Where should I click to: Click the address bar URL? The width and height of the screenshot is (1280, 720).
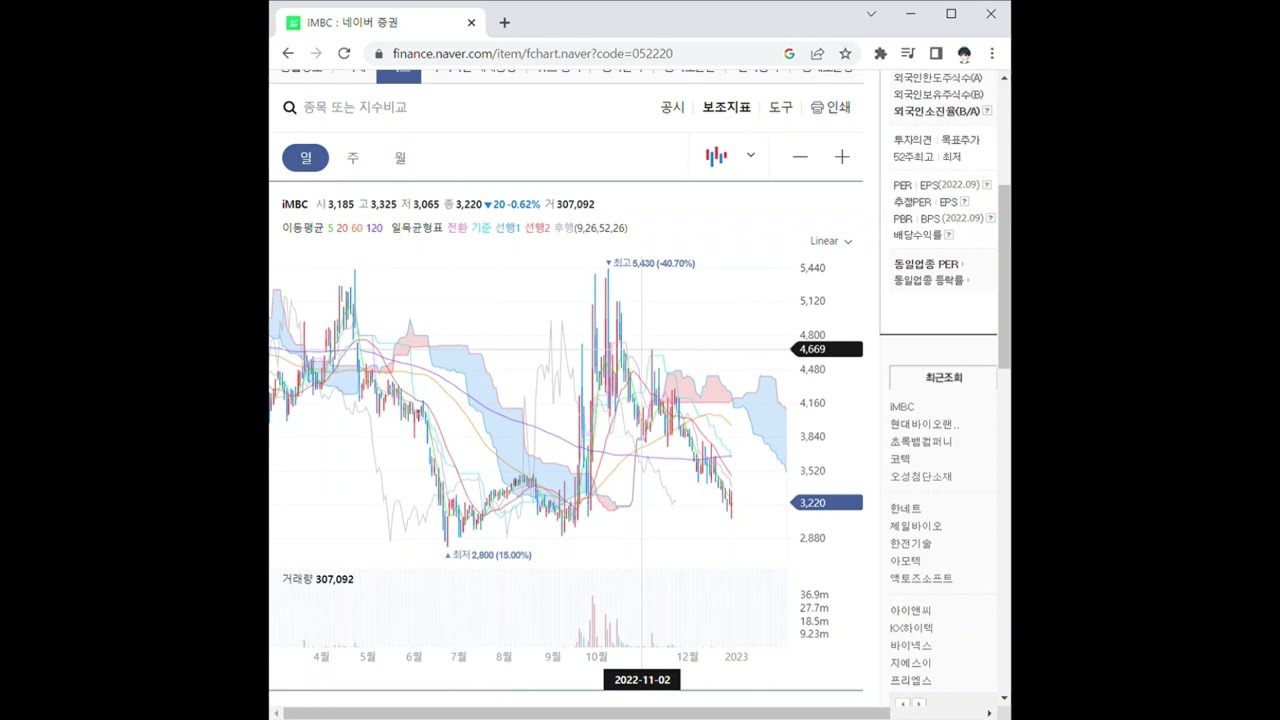[532, 53]
